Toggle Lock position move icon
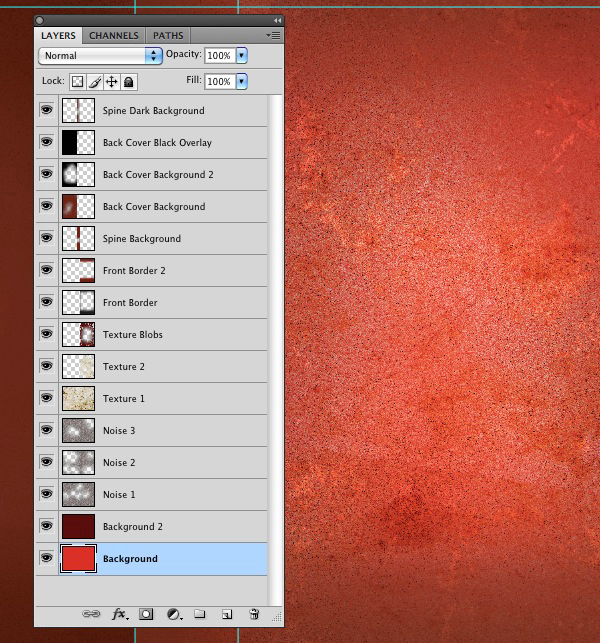Viewport: 600px width, 643px height. (112, 82)
